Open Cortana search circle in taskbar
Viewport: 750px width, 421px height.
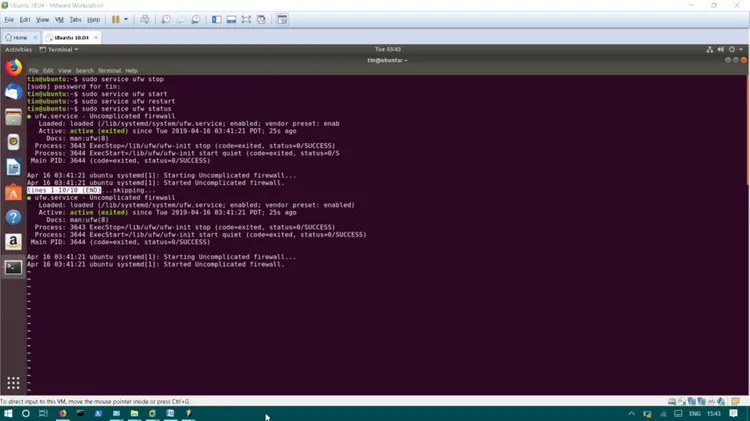(26, 413)
